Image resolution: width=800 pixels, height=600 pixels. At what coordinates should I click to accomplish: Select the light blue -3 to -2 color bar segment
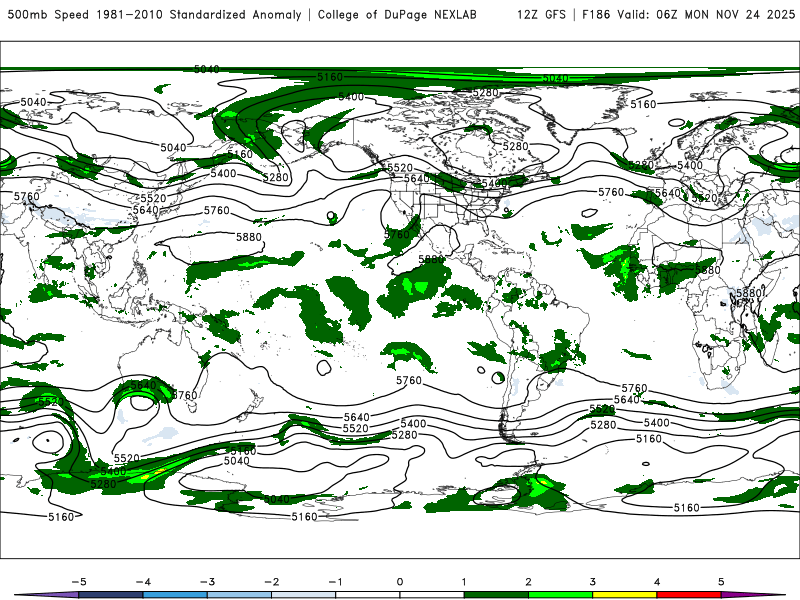239,595
